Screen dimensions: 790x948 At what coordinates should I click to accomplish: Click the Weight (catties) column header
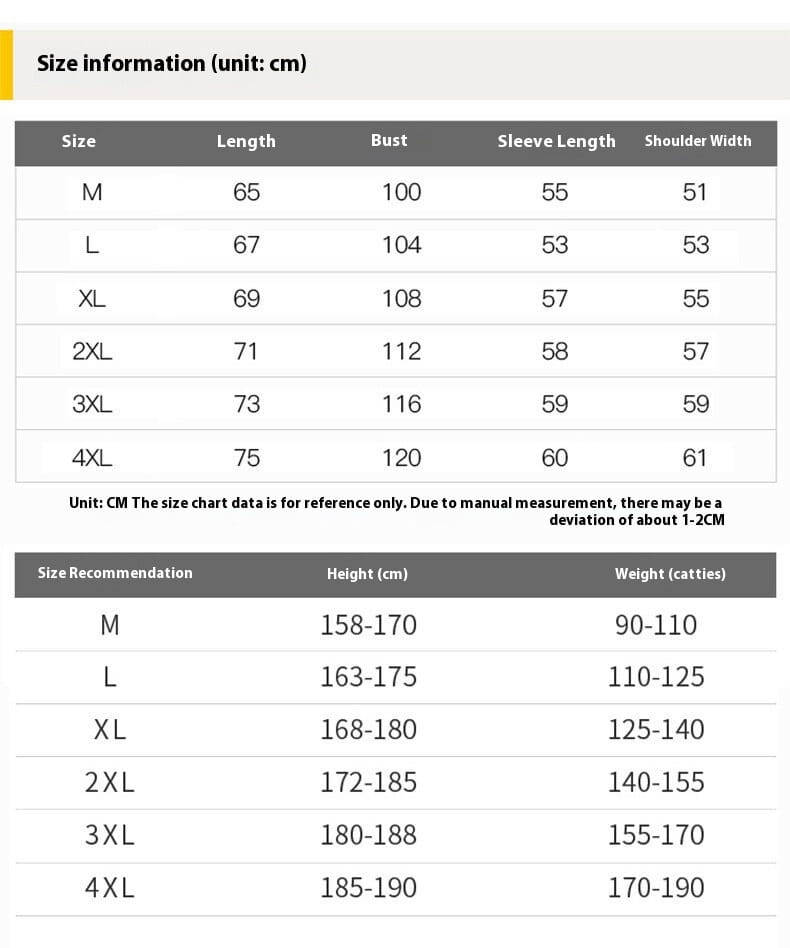click(670, 574)
